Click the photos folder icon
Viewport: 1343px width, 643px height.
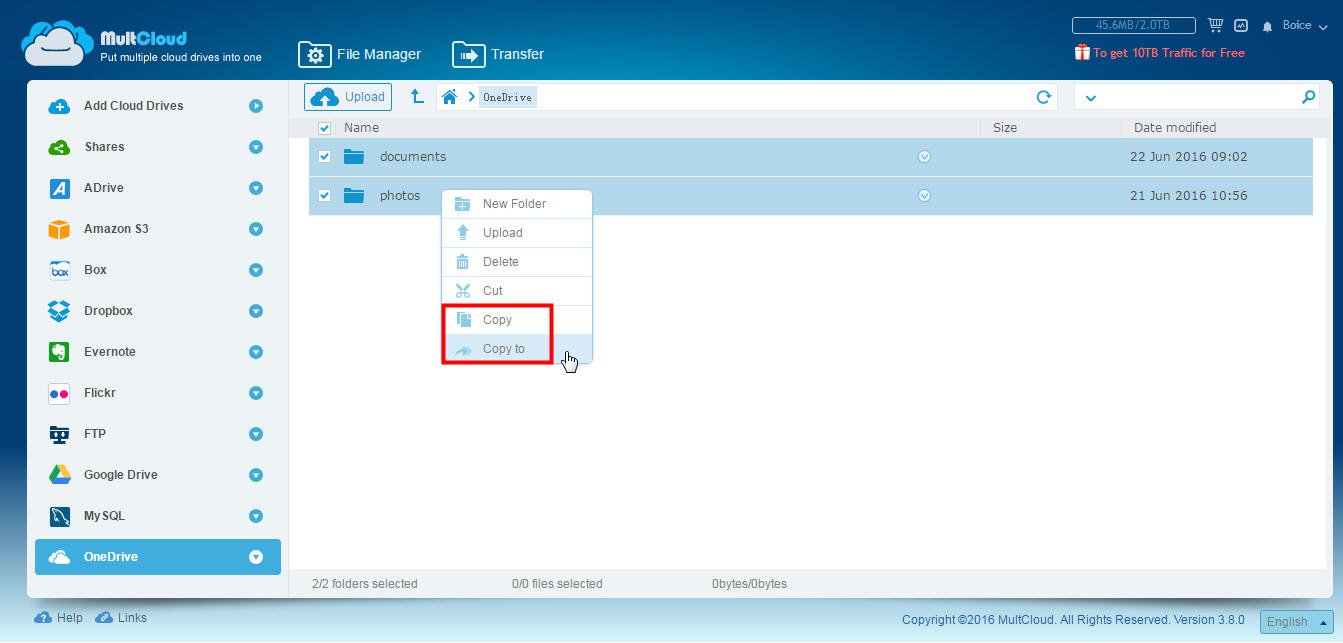click(354, 195)
